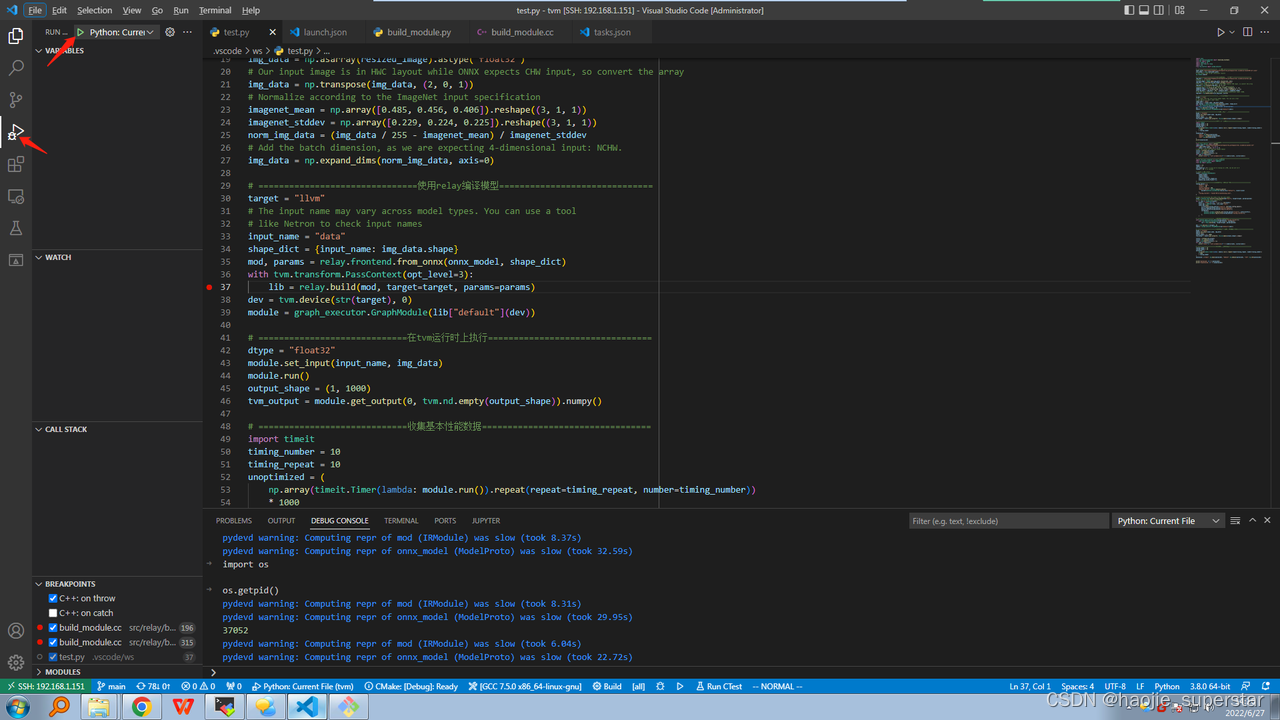Run the Python file from the editor title
1280x720 pixels.
1221,32
